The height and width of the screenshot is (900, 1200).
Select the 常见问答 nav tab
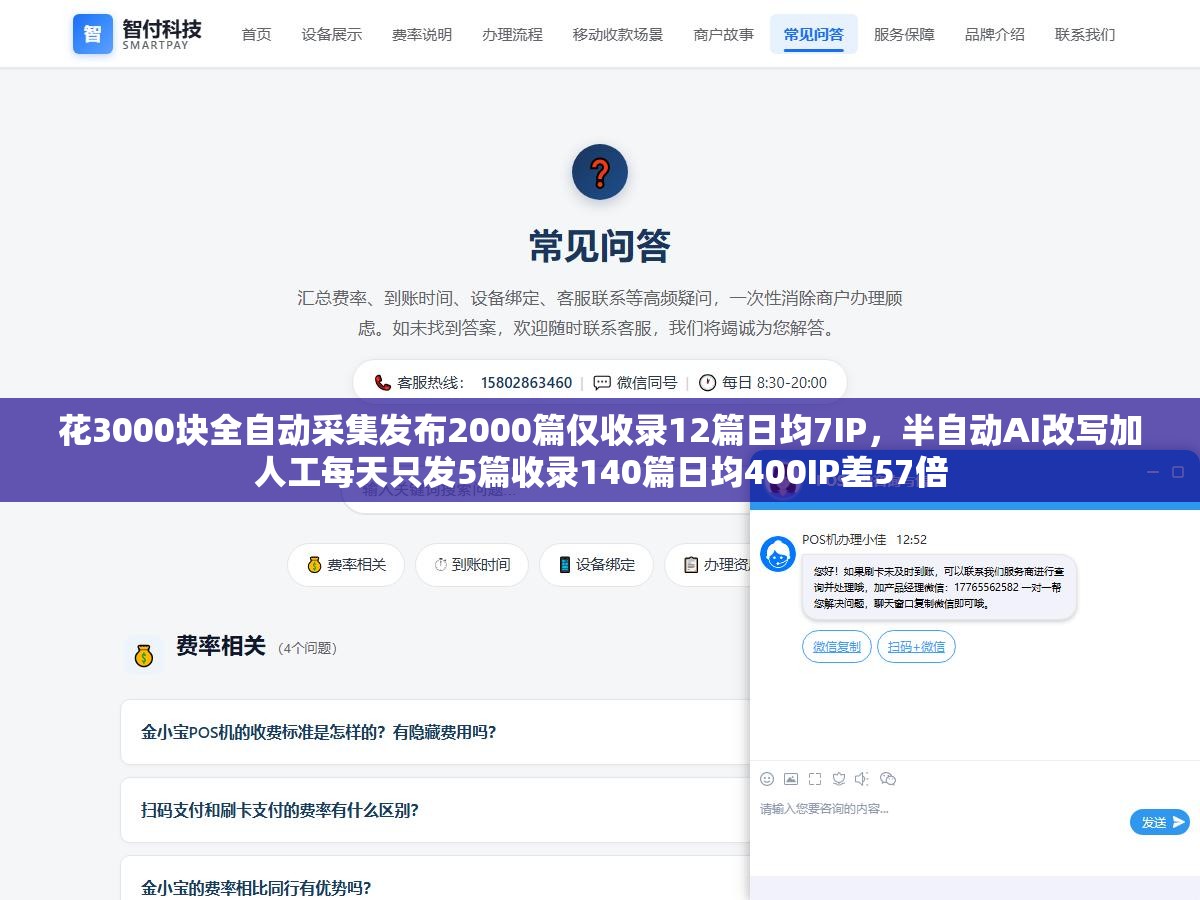[x=814, y=34]
